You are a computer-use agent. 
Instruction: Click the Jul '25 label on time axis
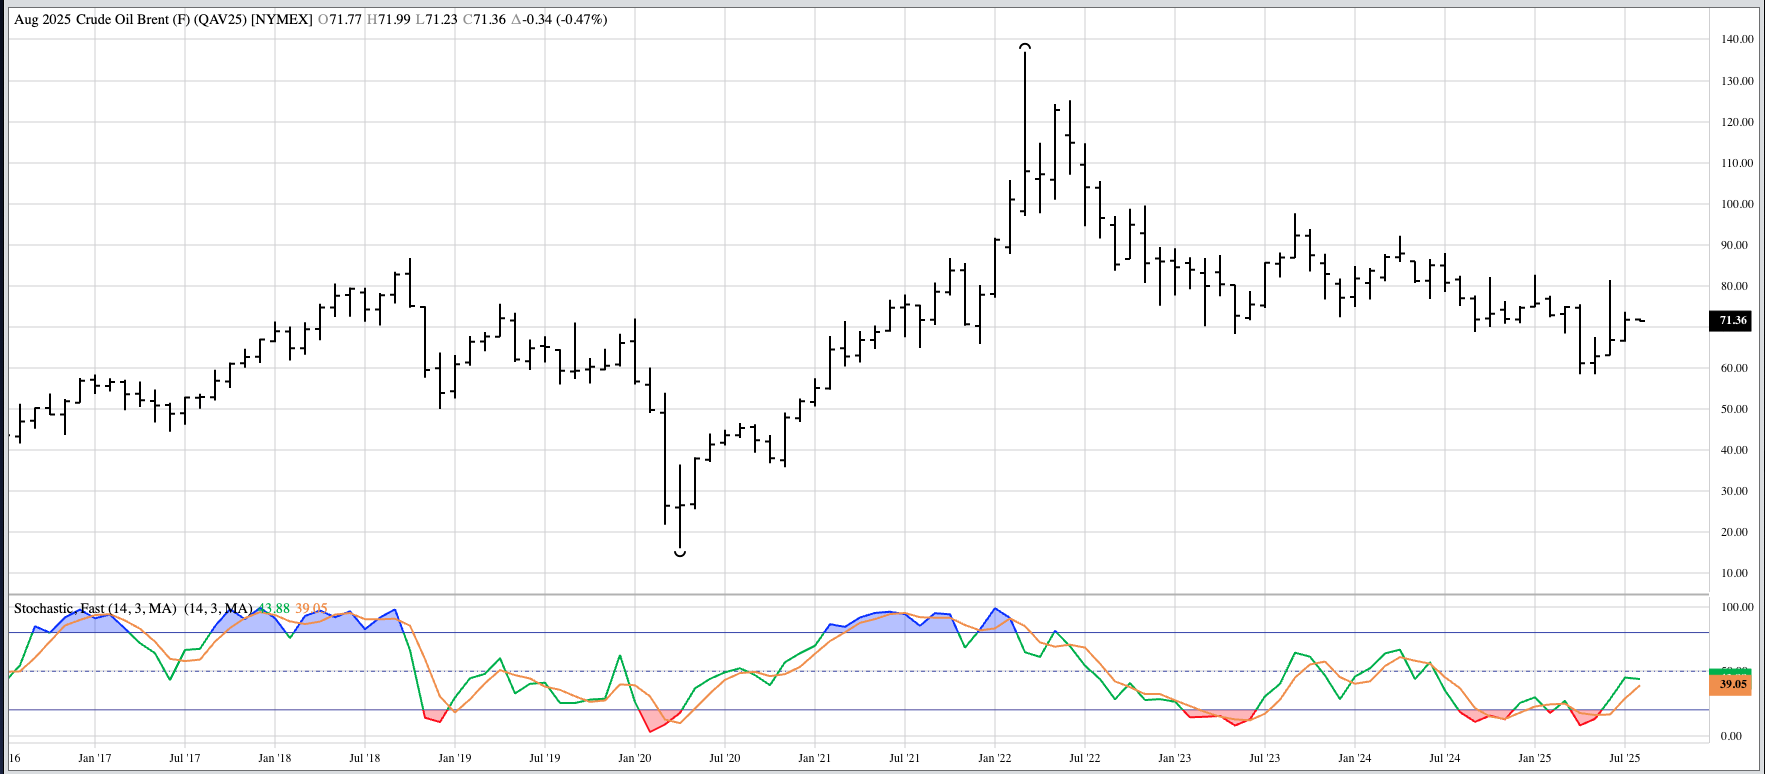(x=1624, y=758)
